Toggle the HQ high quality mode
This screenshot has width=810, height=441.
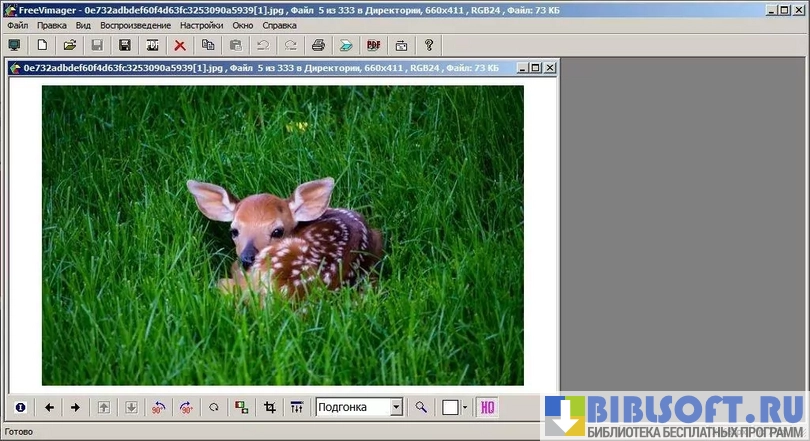click(487, 407)
